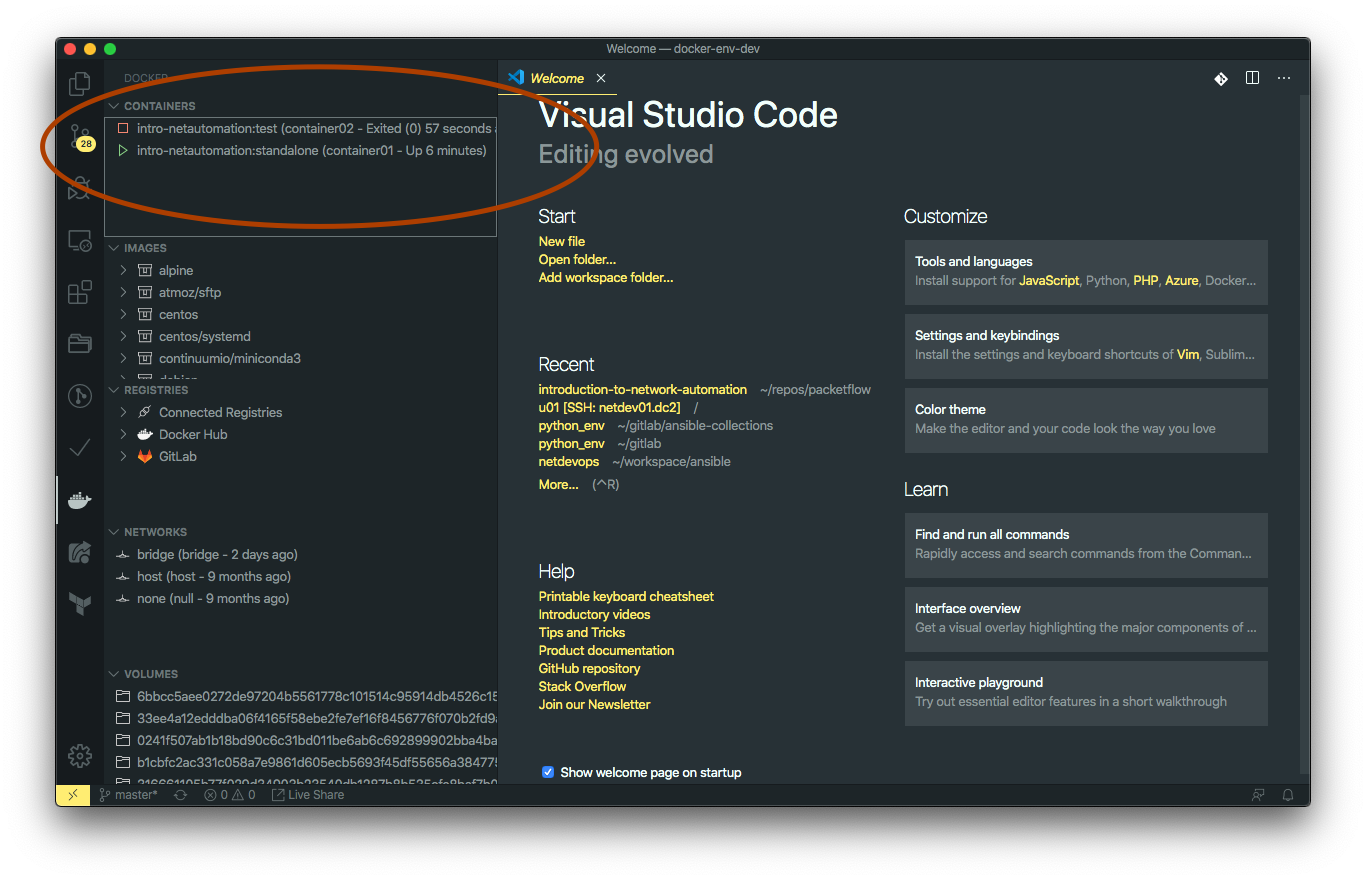1366x880 pixels.
Task: Select the exited container02 test container
Action: click(x=300, y=128)
